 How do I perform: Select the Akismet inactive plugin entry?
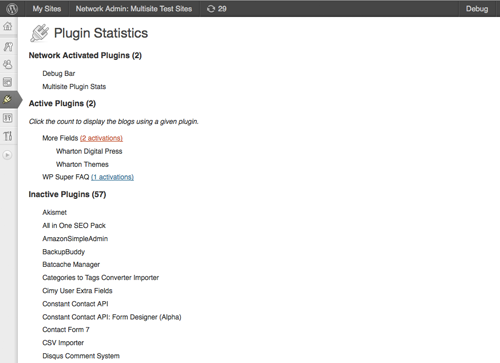tap(54, 212)
